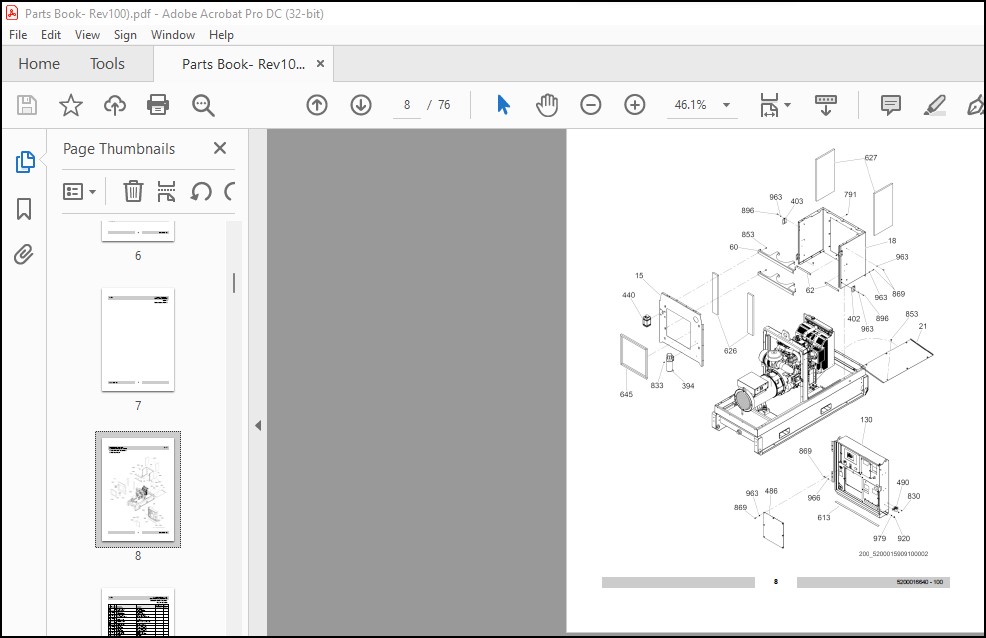Image resolution: width=986 pixels, height=638 pixels.
Task: Click the drawing number 200_5200015909100002
Action: tap(893, 554)
